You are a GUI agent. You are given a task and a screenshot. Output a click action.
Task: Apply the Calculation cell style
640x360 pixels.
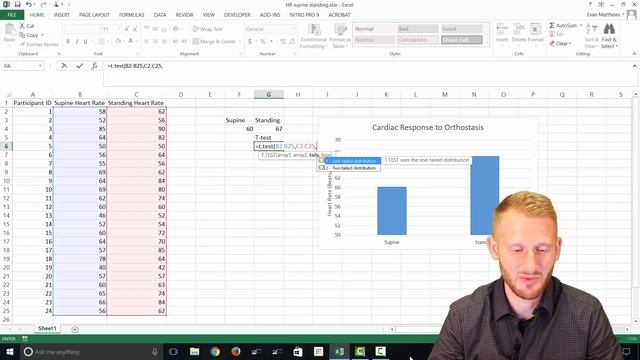pyautogui.click(x=418, y=40)
